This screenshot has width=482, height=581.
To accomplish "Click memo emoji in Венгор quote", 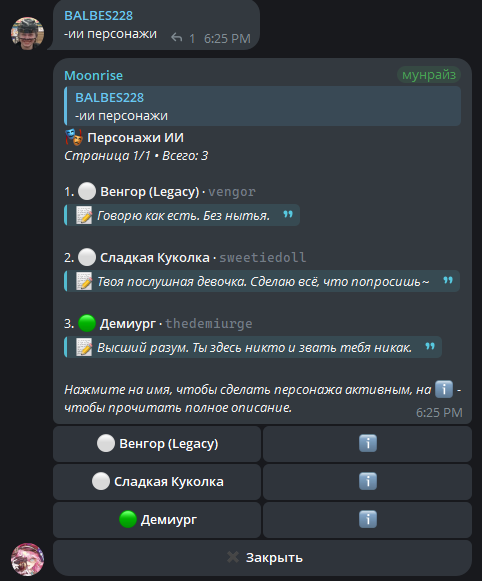I will pyautogui.click(x=84, y=215).
